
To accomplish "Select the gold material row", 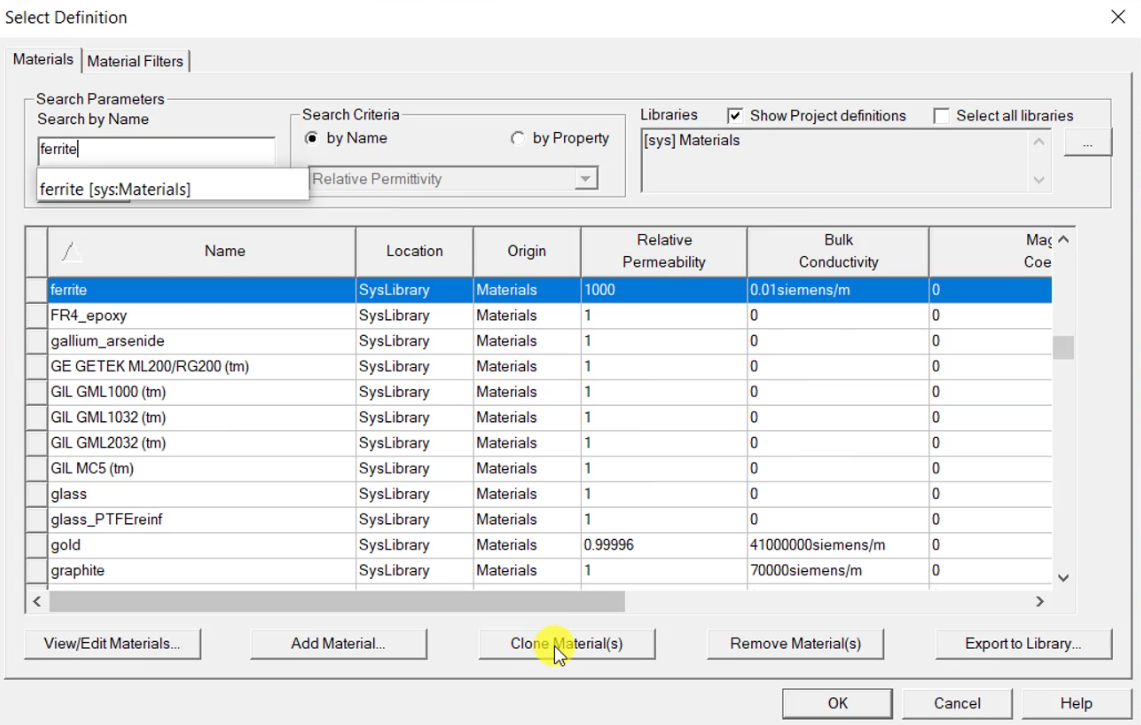I will click(200, 545).
